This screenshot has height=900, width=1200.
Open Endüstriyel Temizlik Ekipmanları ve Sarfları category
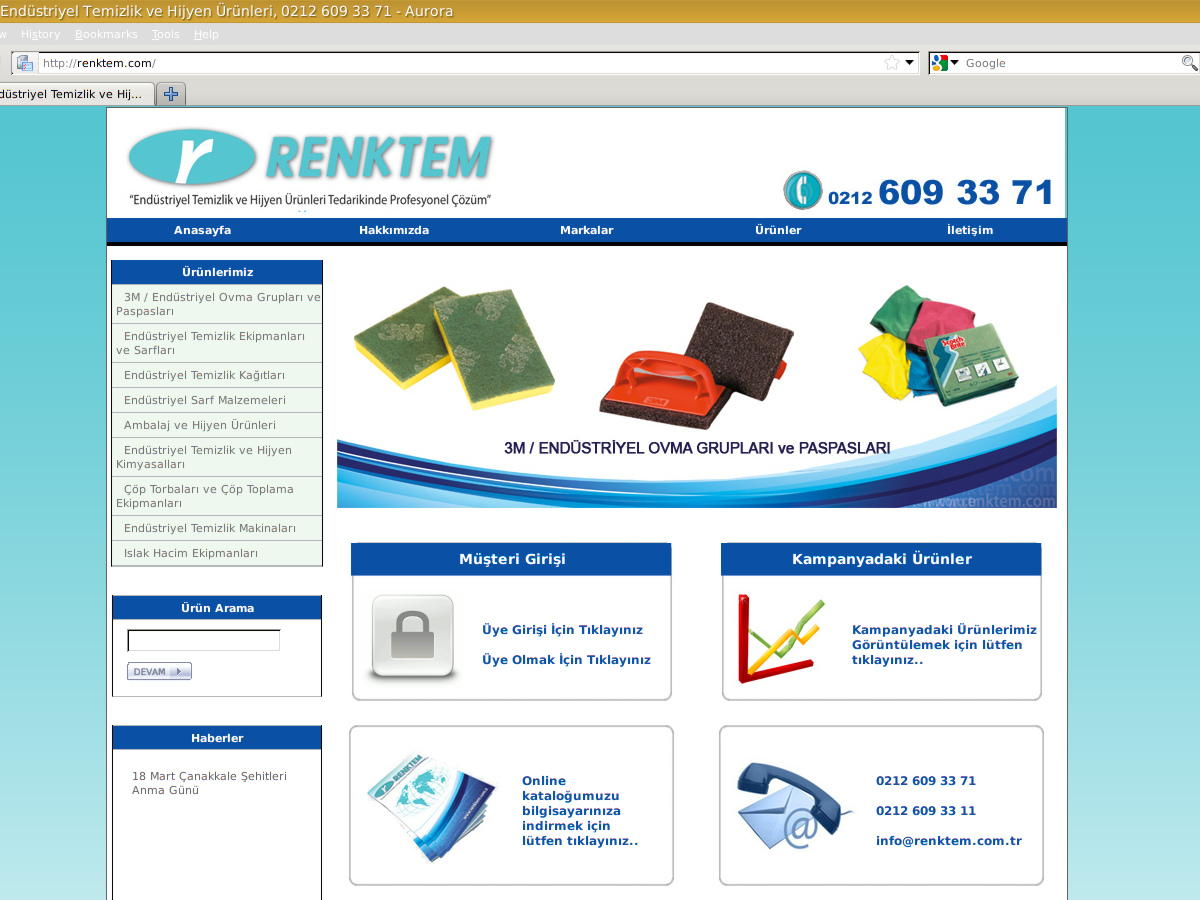pos(217,343)
